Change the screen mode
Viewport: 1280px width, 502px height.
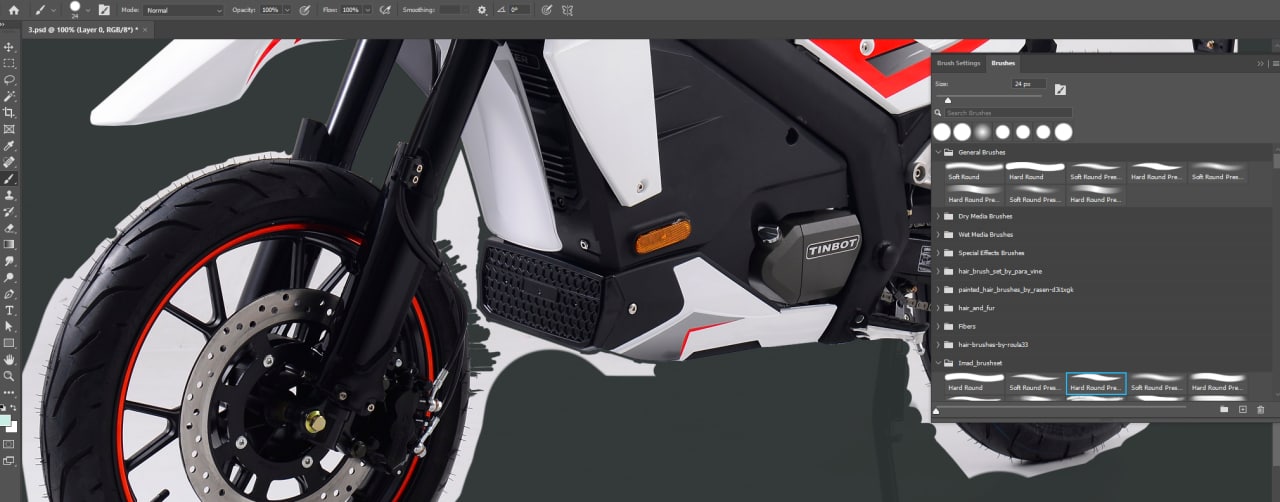[x=9, y=460]
